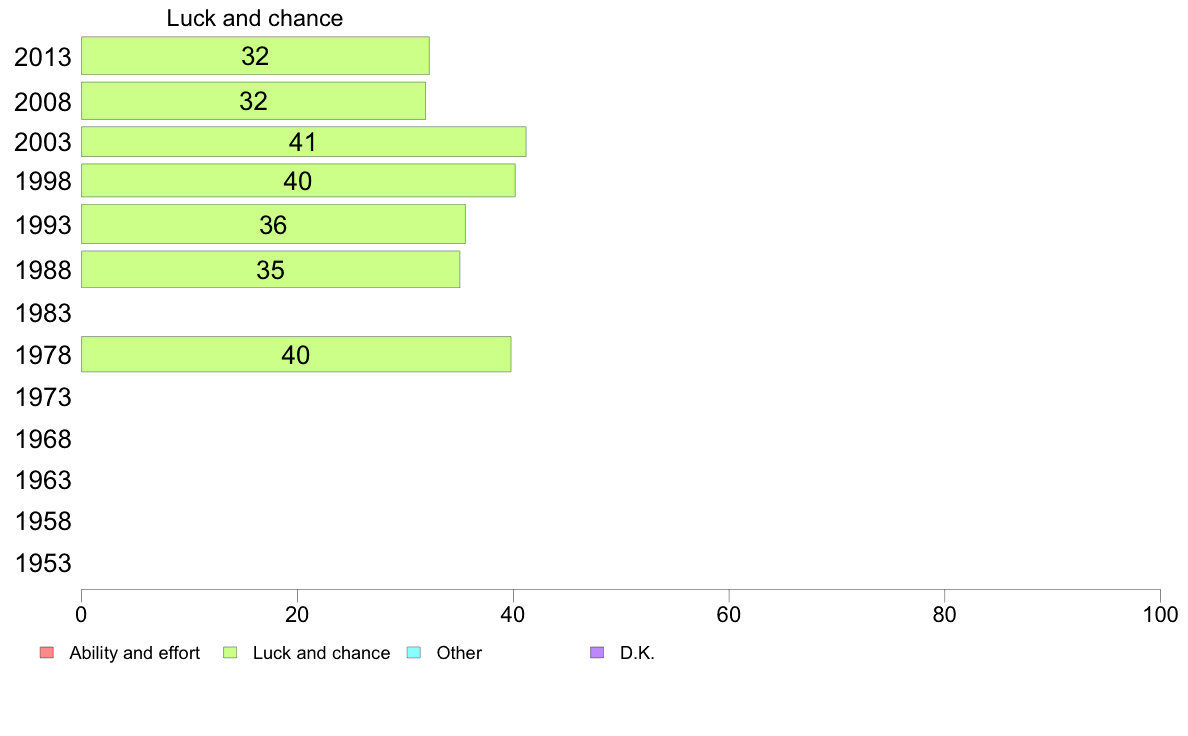The width and height of the screenshot is (1188, 736).
Task: Select the 1978 bar showing 40
Action: coord(296,354)
